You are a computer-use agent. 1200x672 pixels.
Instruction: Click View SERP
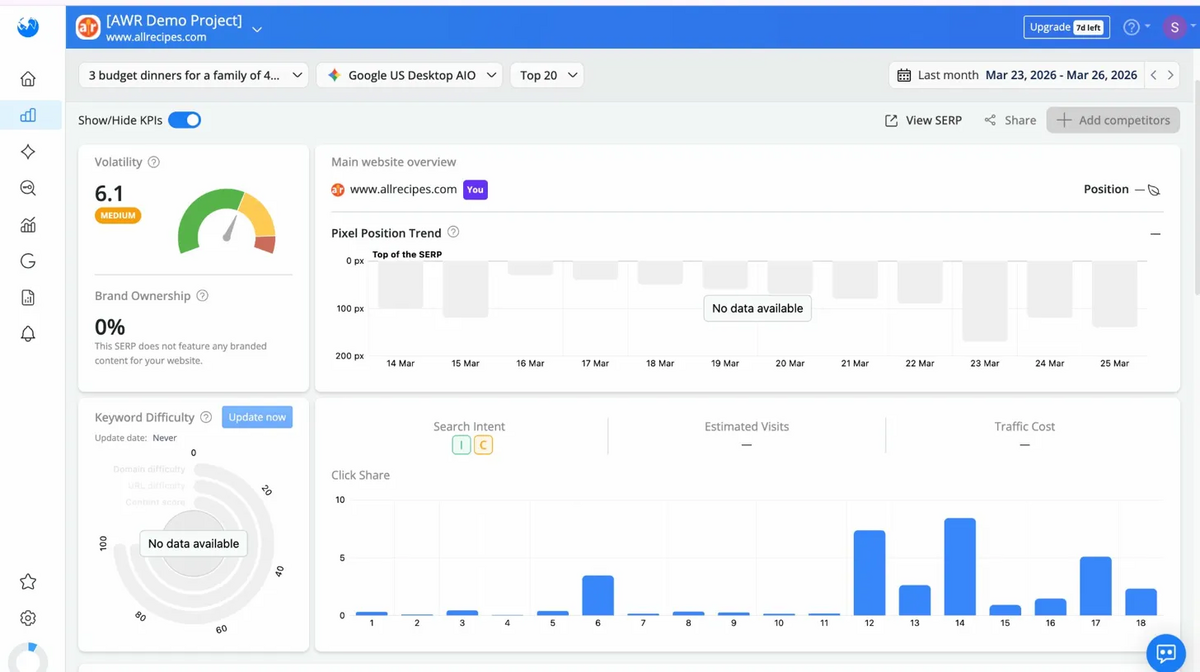pyautogui.click(x=923, y=120)
